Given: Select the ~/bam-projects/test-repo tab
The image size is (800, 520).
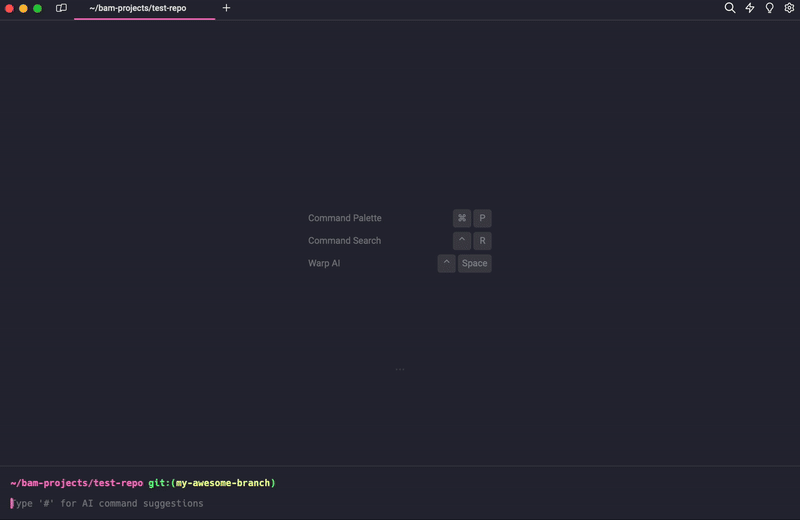Looking at the screenshot, I should click(144, 9).
